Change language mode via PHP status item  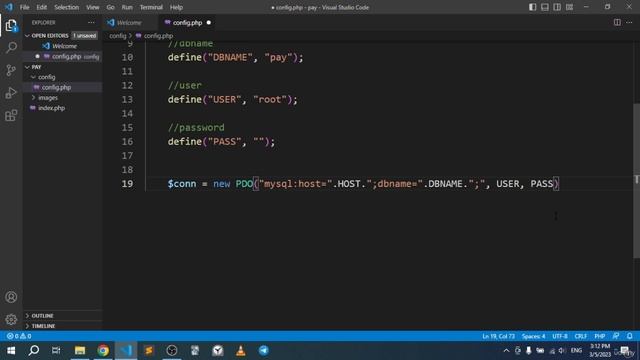(x=600, y=336)
